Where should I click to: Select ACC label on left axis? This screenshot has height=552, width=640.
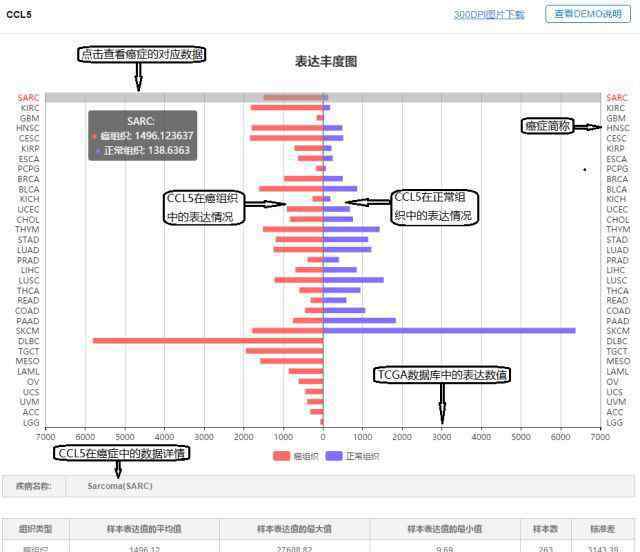point(31,412)
